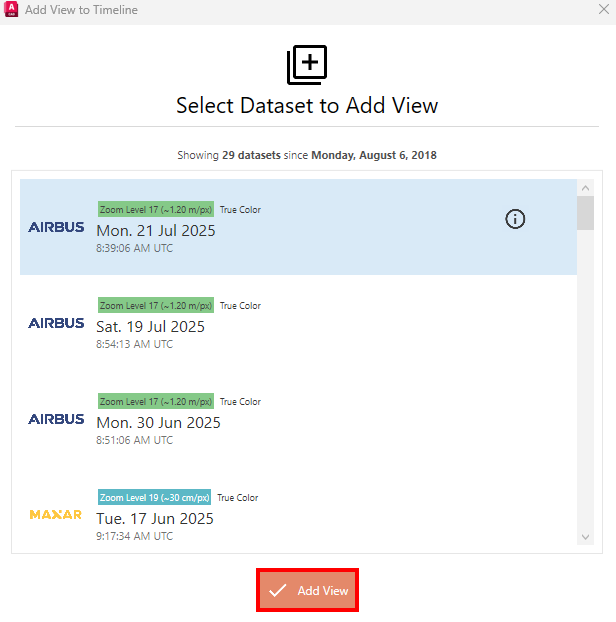Click the Airbus logo for 19 Jul 2025
The image size is (616, 622).
pos(56,323)
